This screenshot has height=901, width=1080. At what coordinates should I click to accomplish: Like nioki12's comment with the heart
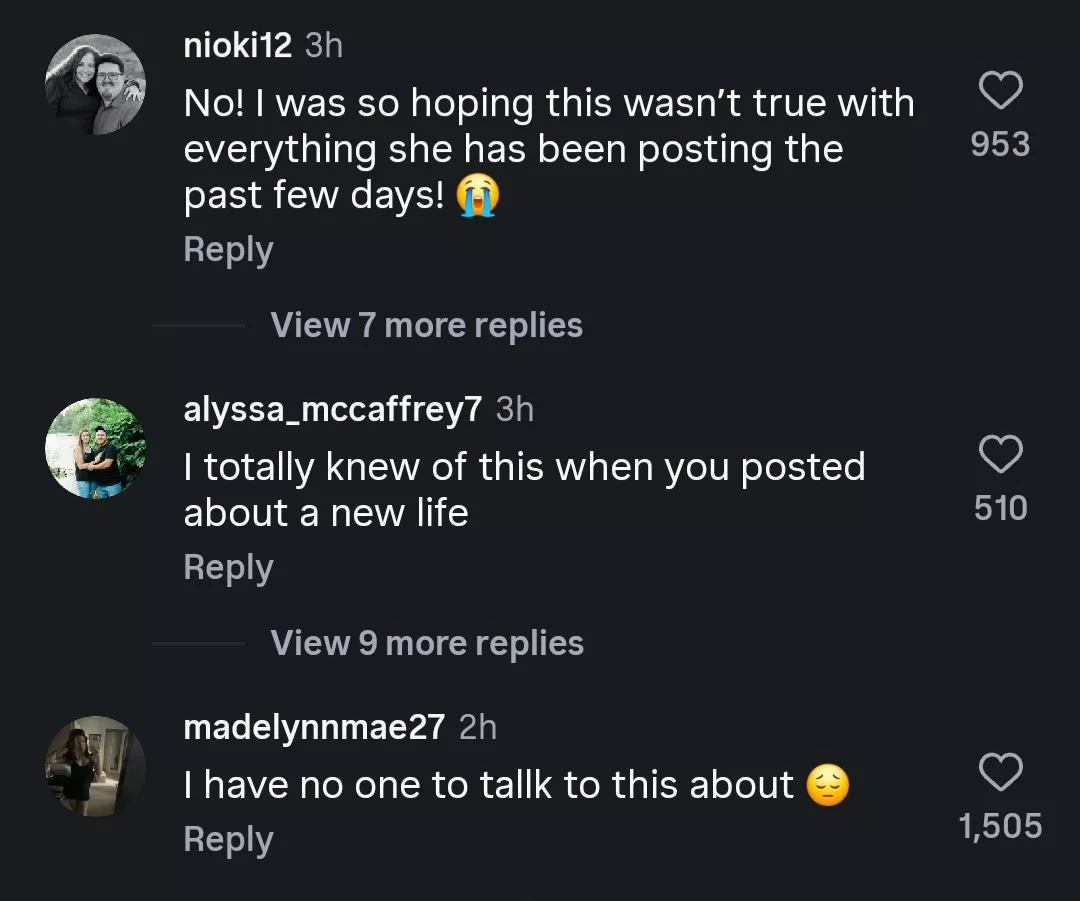(1000, 90)
